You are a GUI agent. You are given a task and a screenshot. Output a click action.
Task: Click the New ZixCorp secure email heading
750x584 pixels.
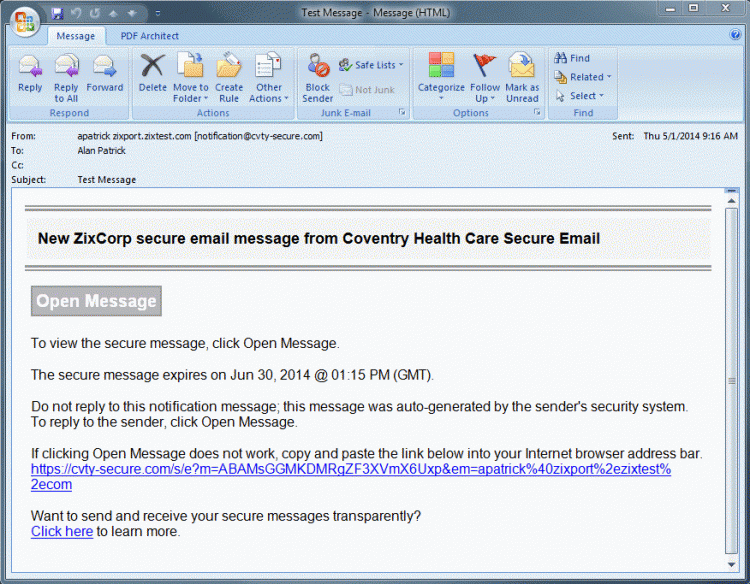(x=319, y=238)
